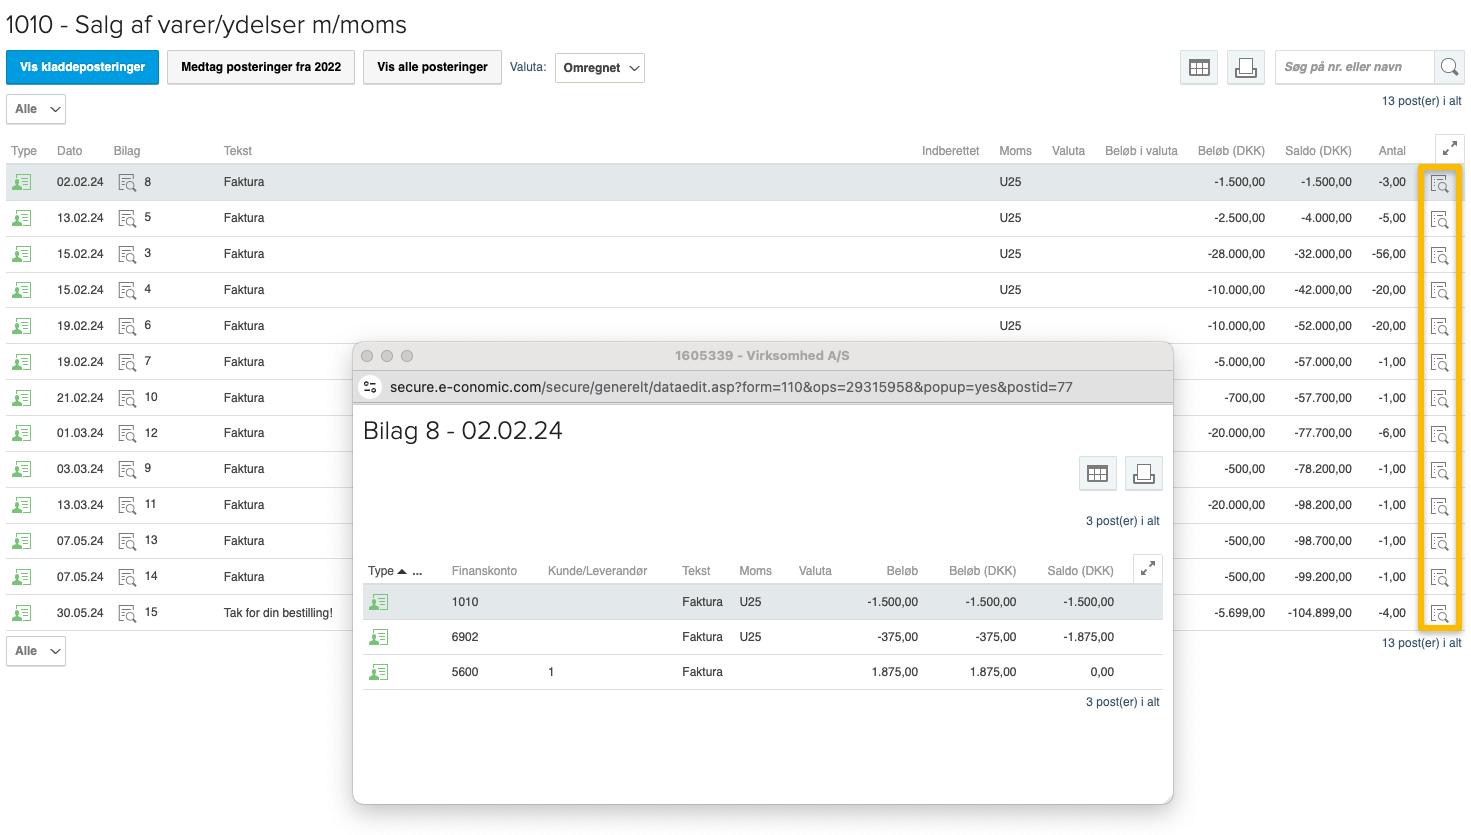Click view entry icon at end of 30.05.24 row

(x=1439, y=613)
